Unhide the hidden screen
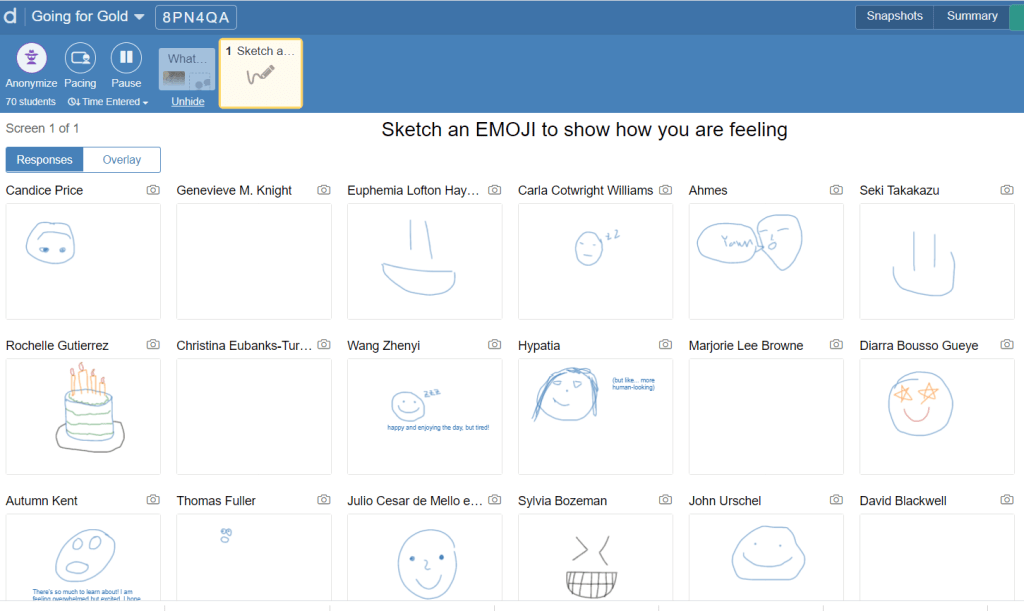Screen dimensions: 1024x611 point(187,102)
